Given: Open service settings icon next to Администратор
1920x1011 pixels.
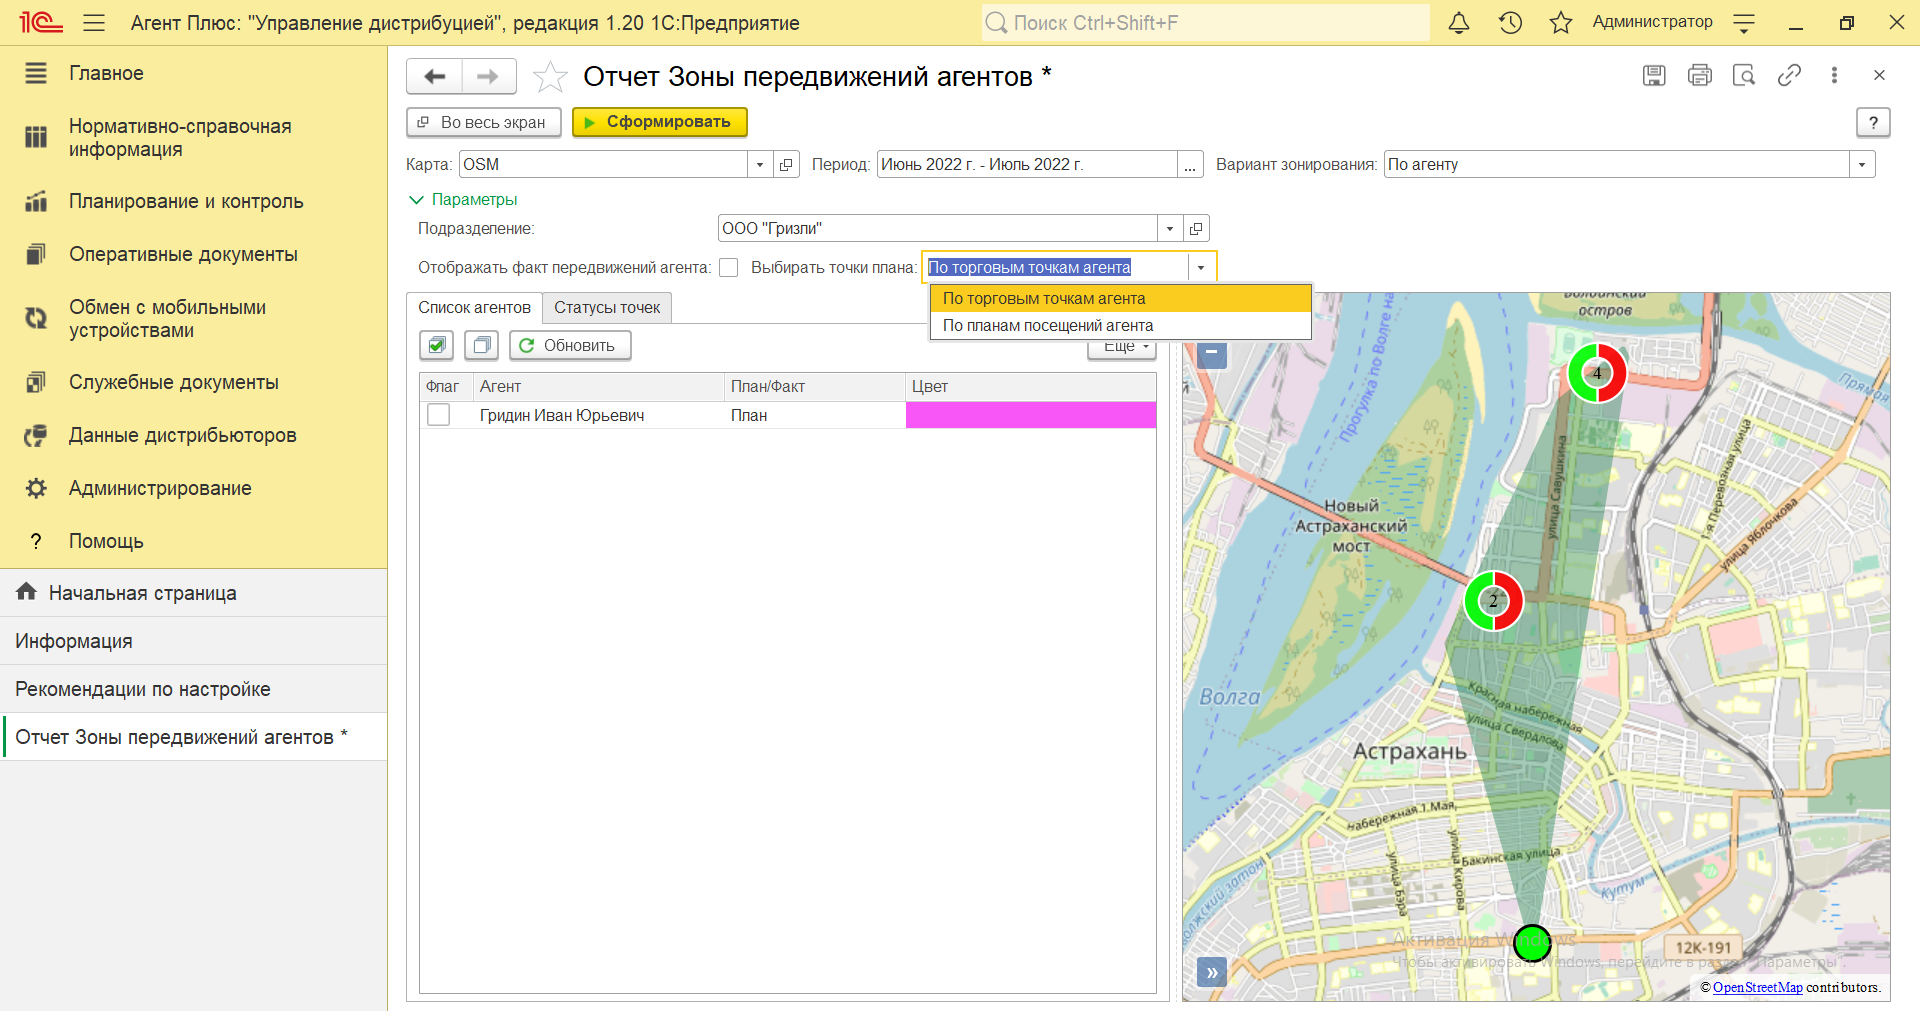Looking at the screenshot, I should click(1744, 22).
